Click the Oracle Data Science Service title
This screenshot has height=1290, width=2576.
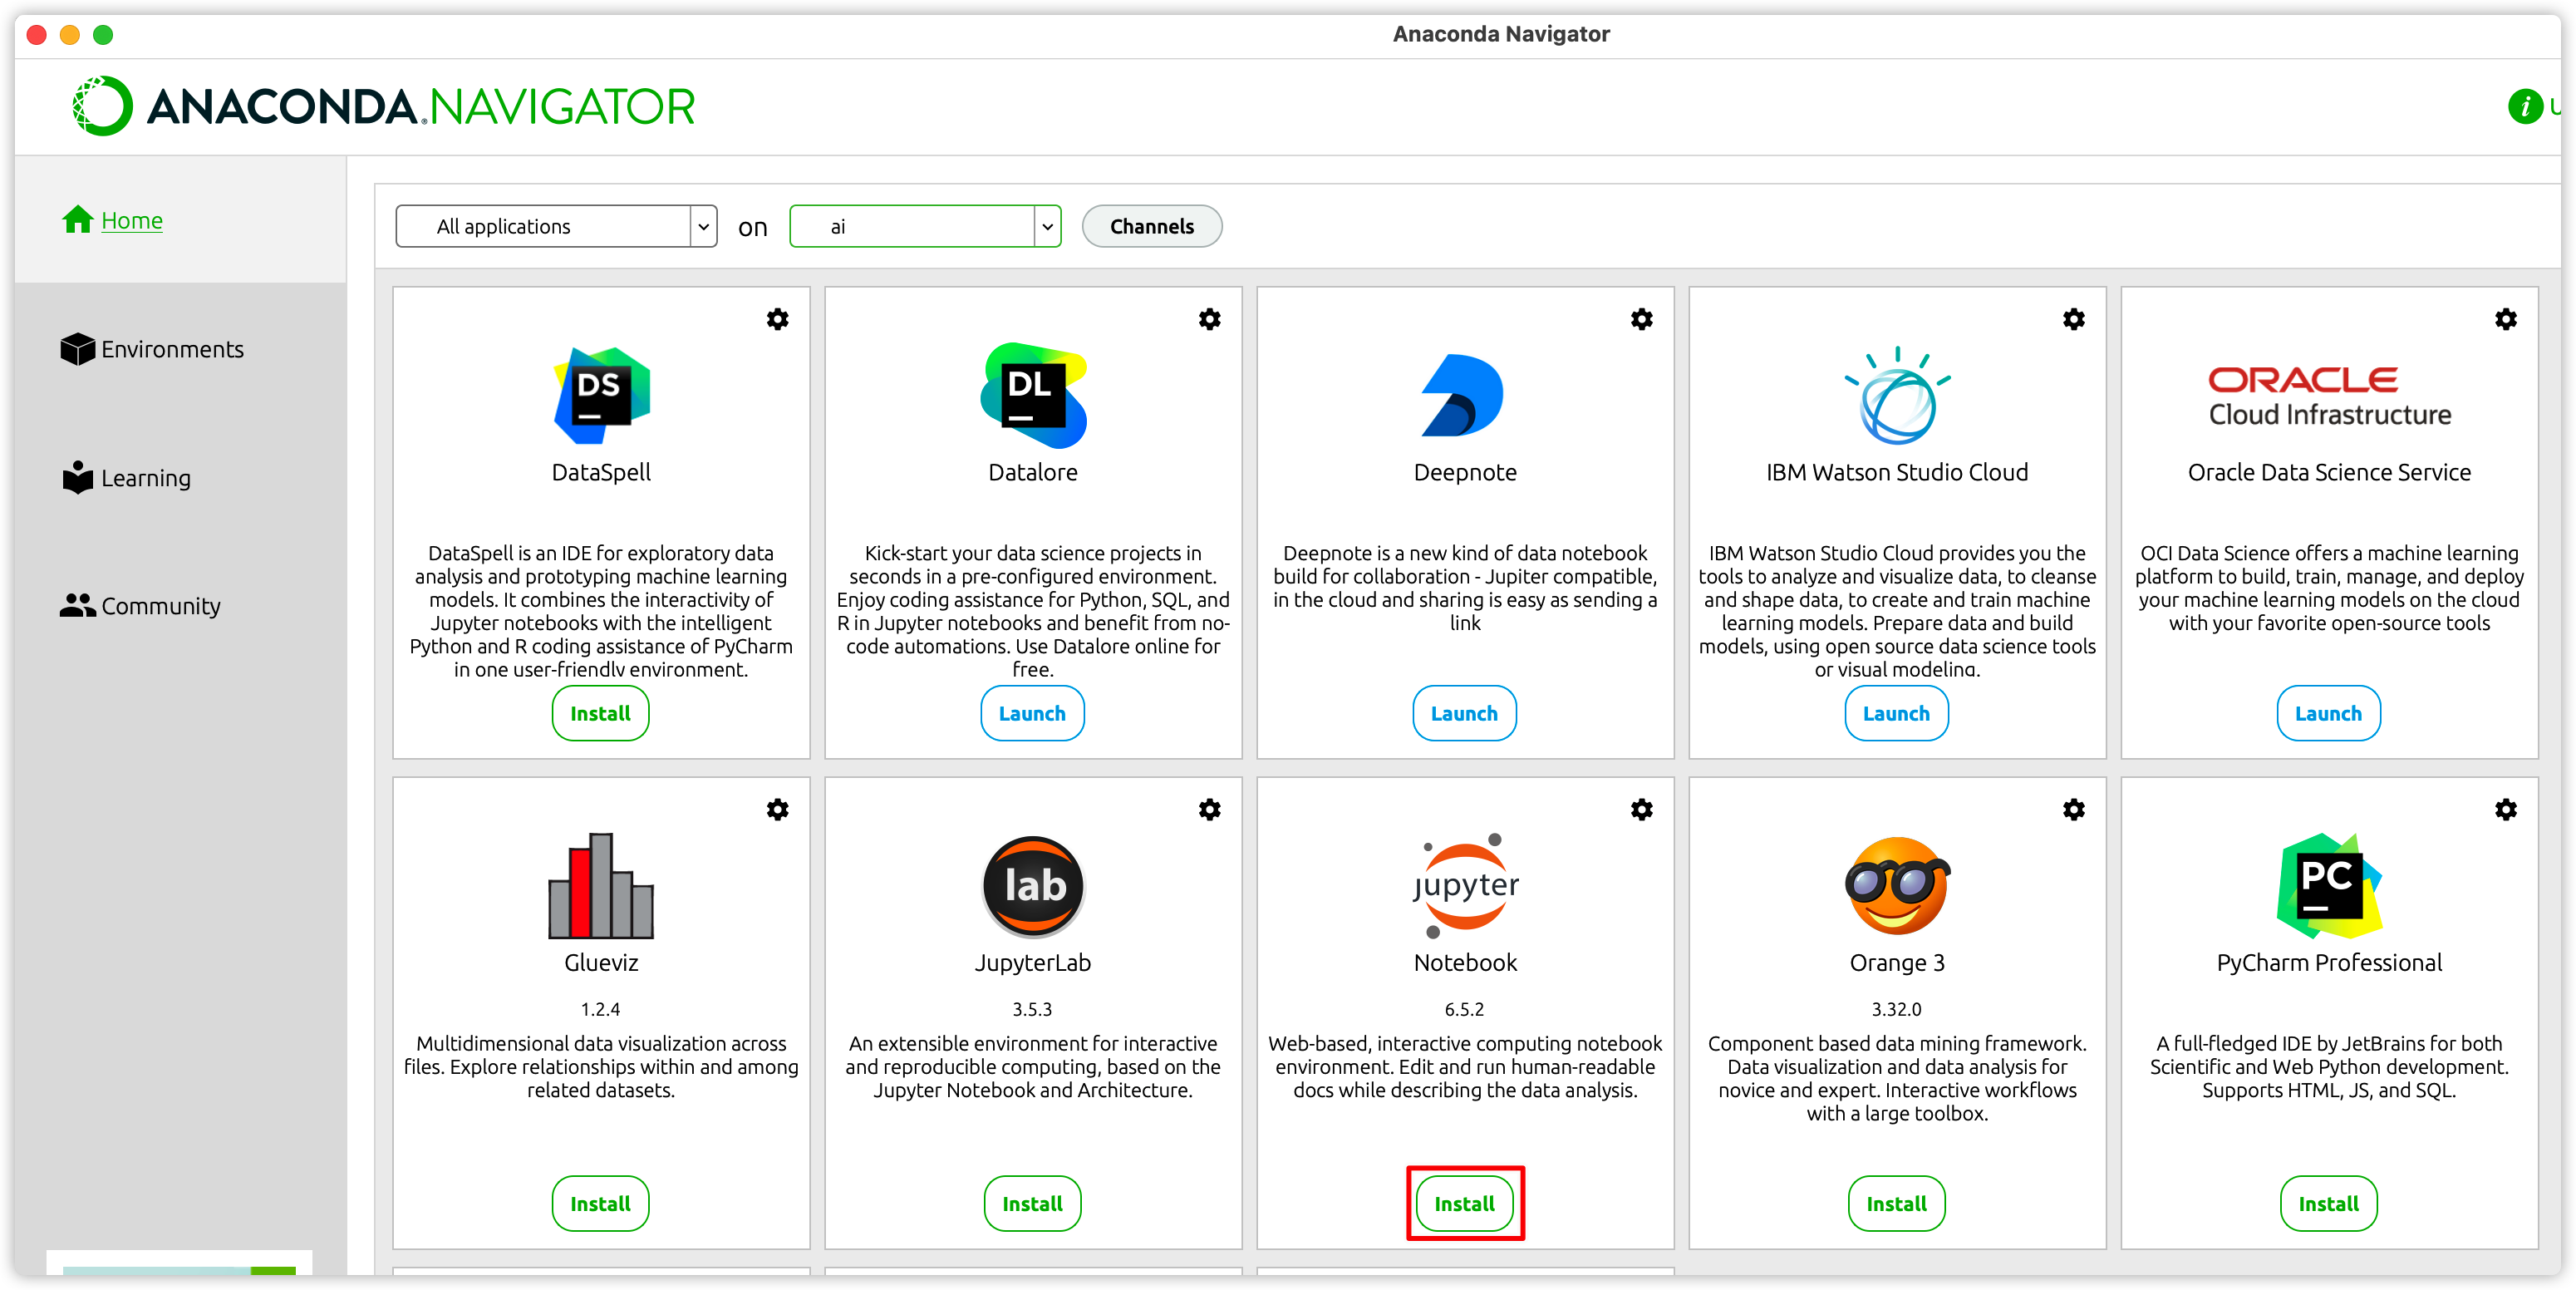click(x=2329, y=472)
